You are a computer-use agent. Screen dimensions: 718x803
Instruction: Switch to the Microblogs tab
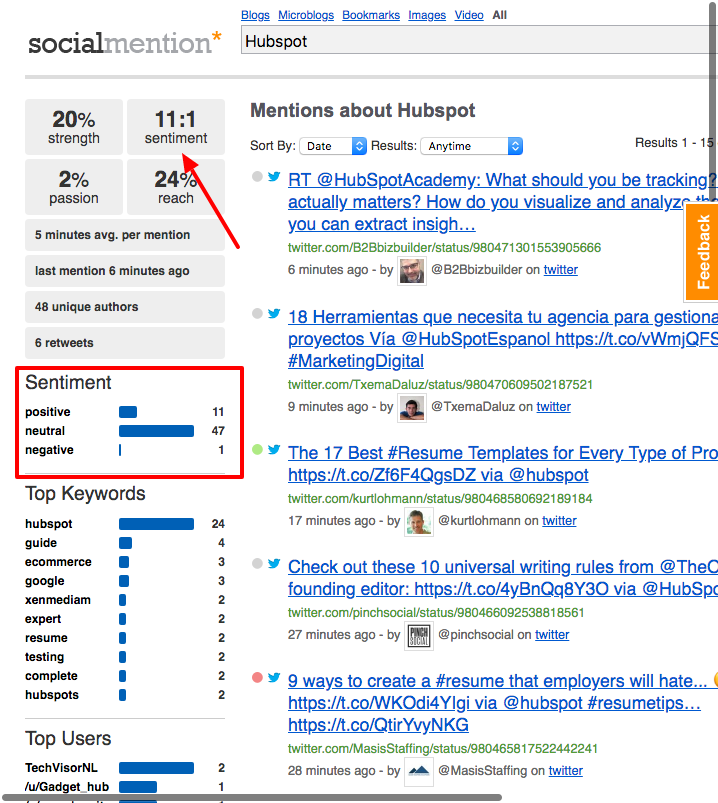coord(305,15)
